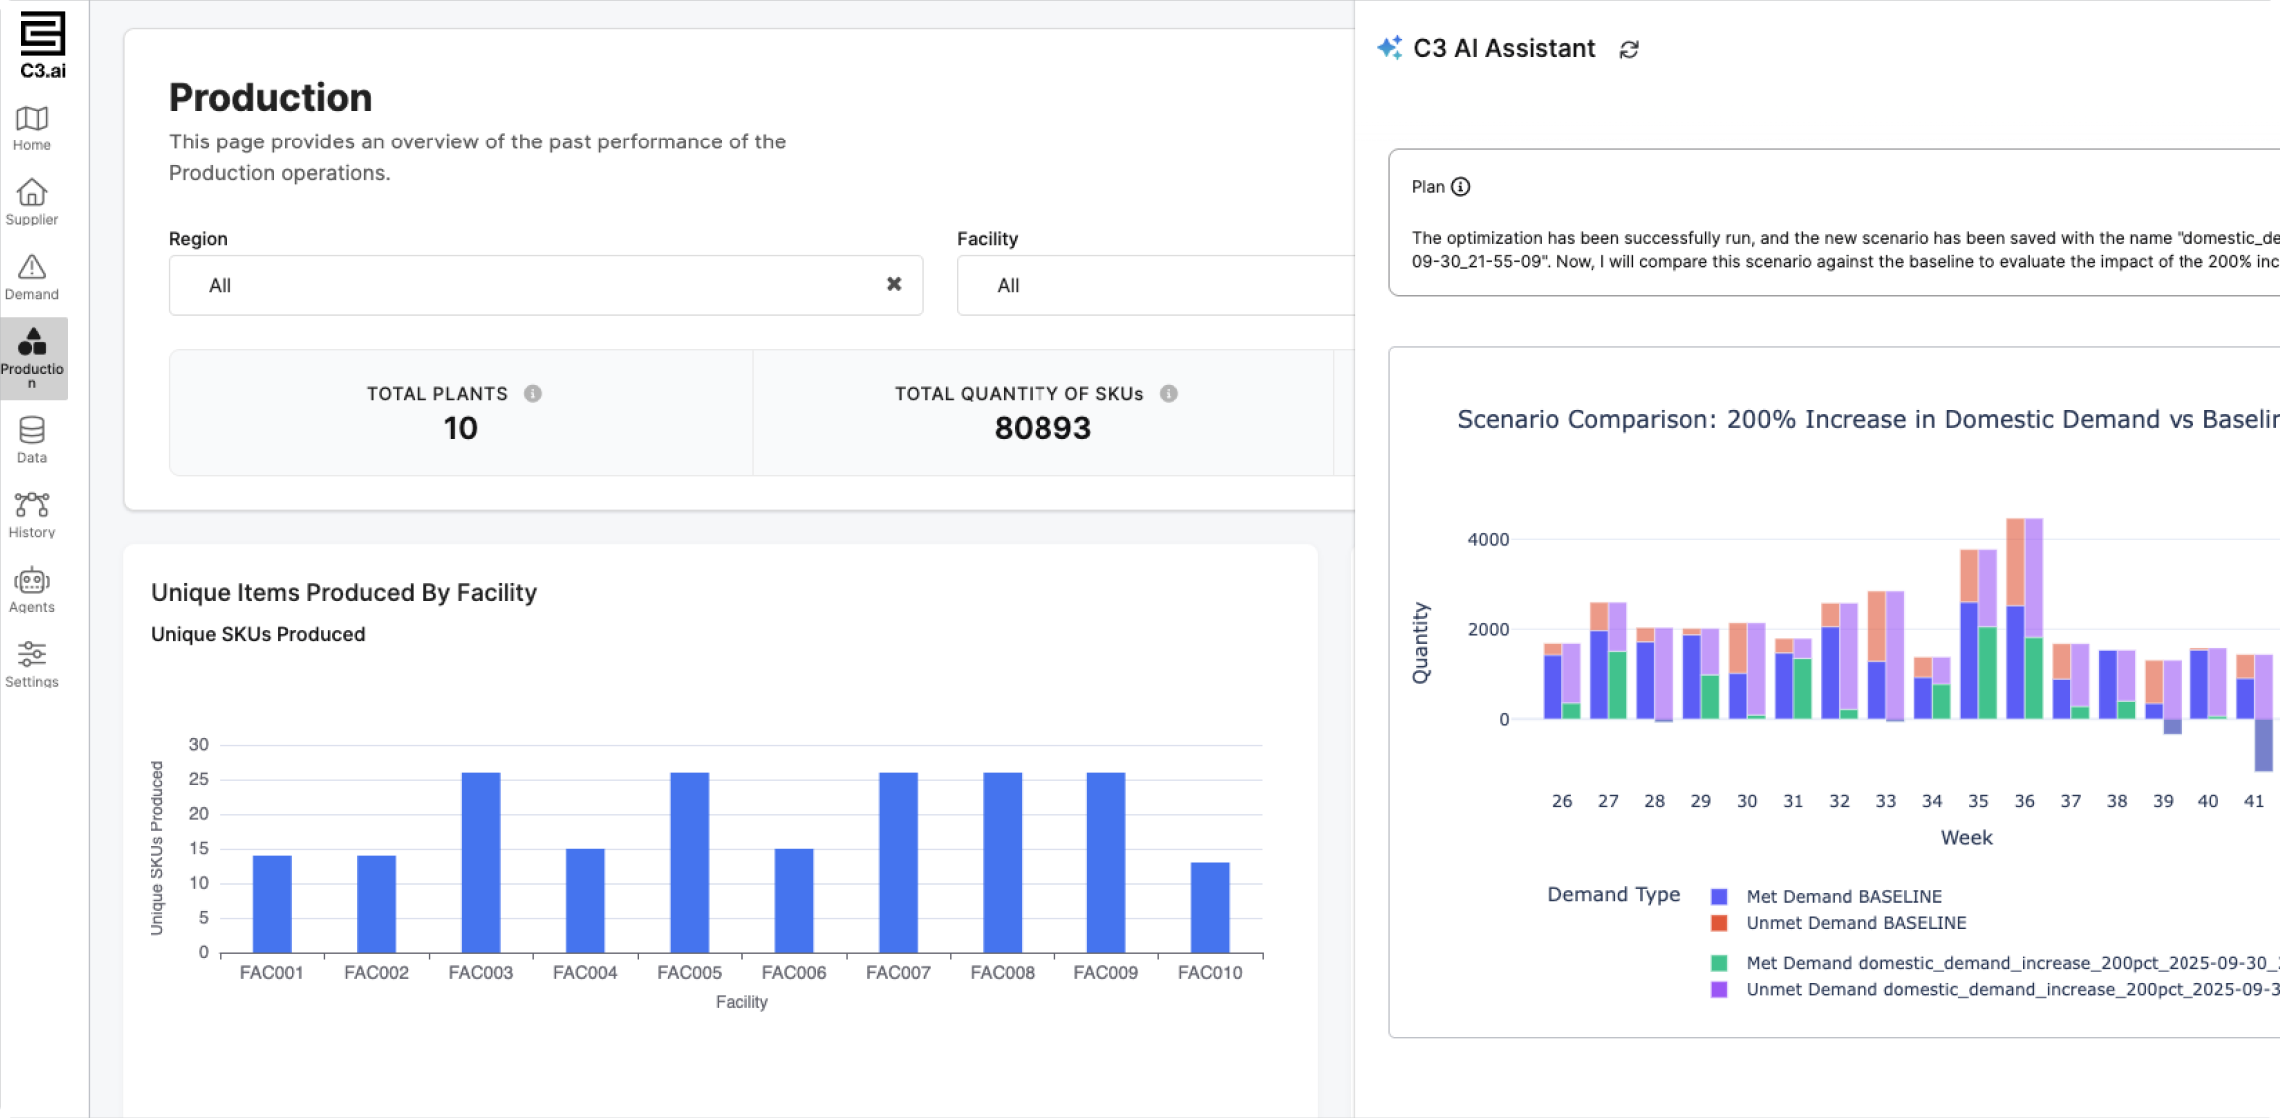Click the FAC010 bar in chart
The height and width of the screenshot is (1118, 2280).
(1210, 907)
